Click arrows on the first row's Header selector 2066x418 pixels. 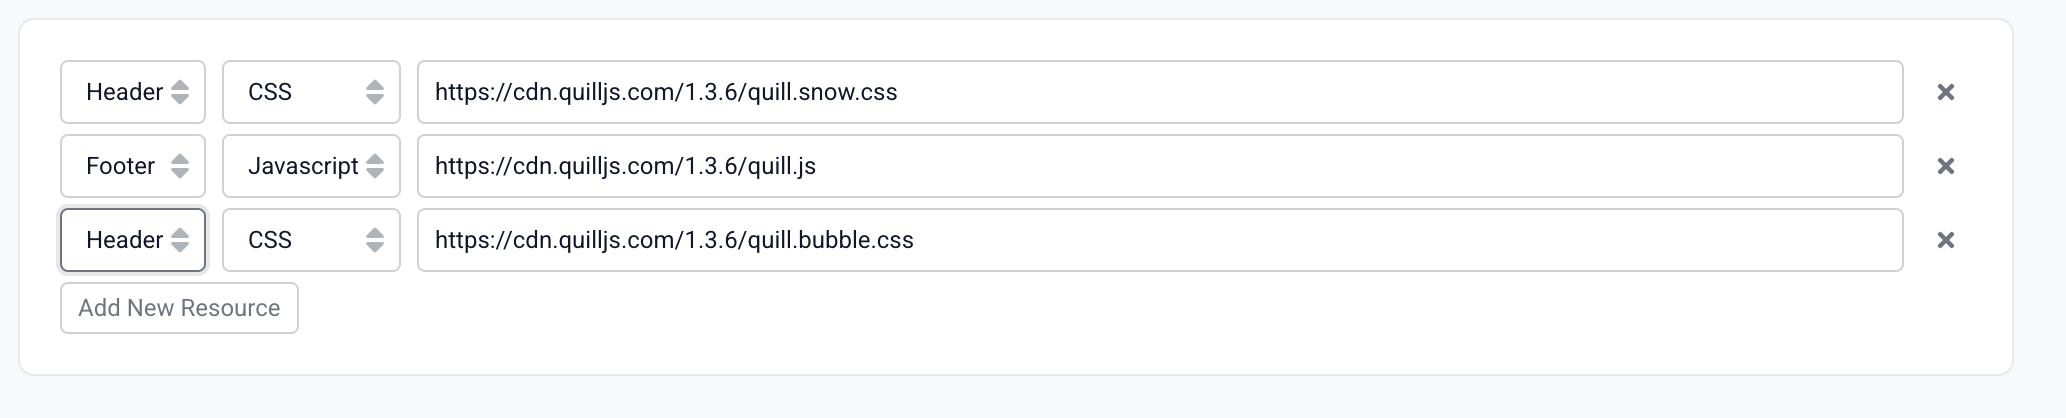tap(180, 92)
